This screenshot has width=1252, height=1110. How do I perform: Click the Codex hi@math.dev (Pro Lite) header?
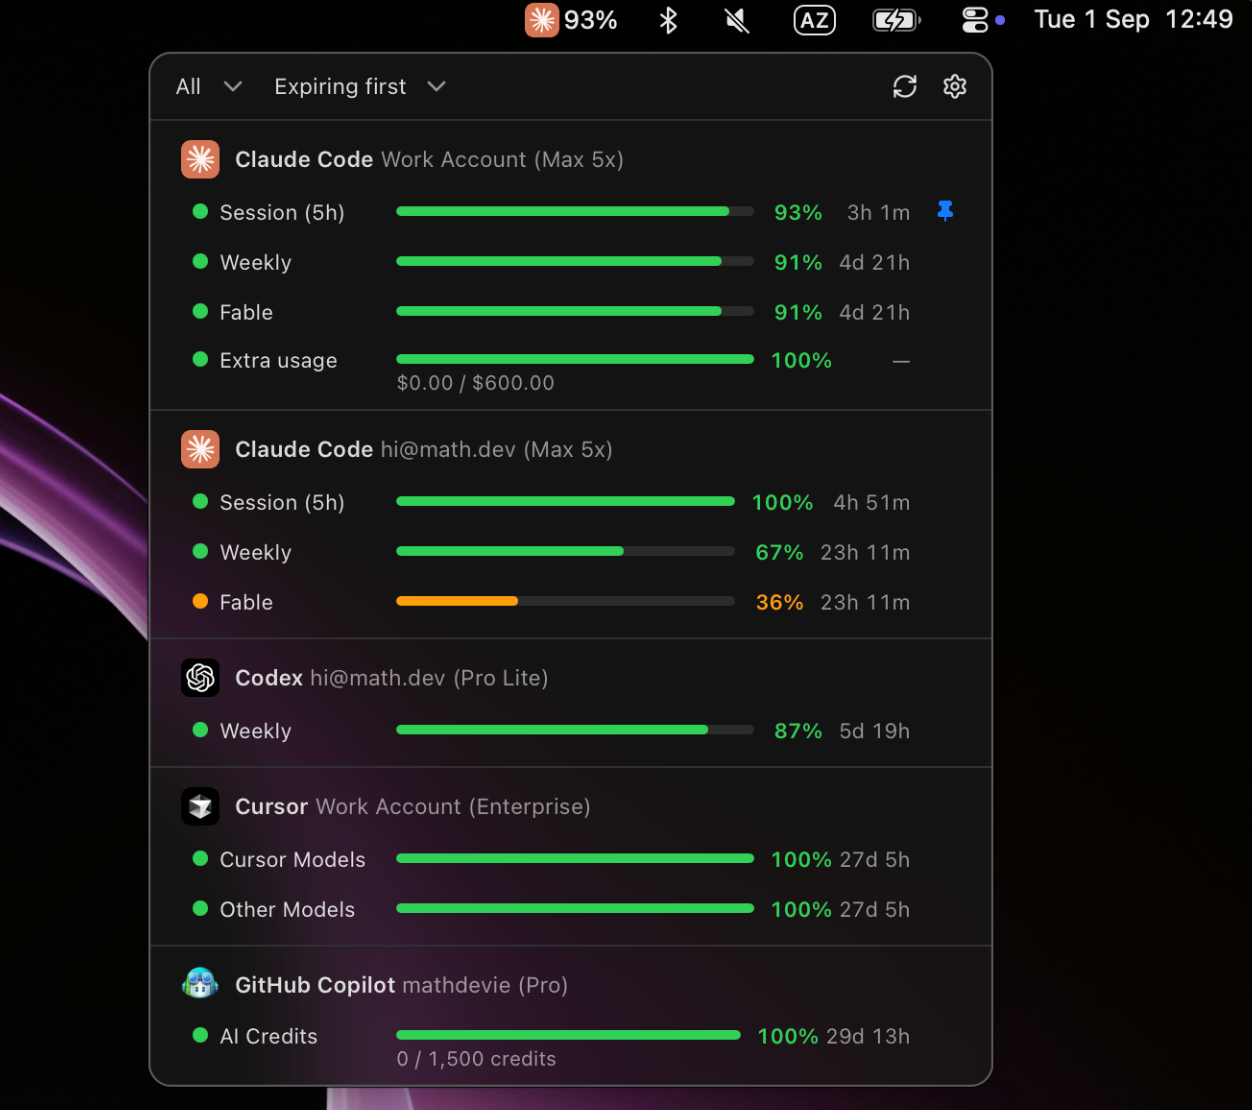[x=391, y=678]
